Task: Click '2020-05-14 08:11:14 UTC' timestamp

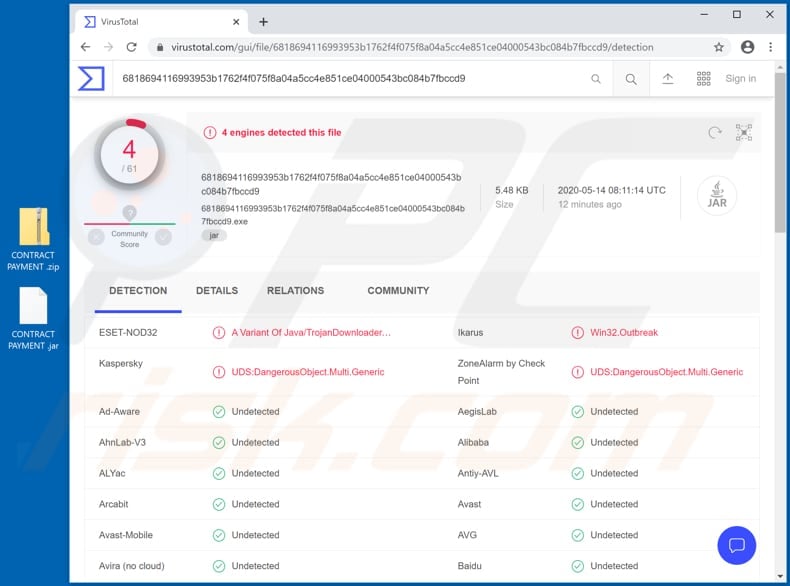Action: [612, 190]
